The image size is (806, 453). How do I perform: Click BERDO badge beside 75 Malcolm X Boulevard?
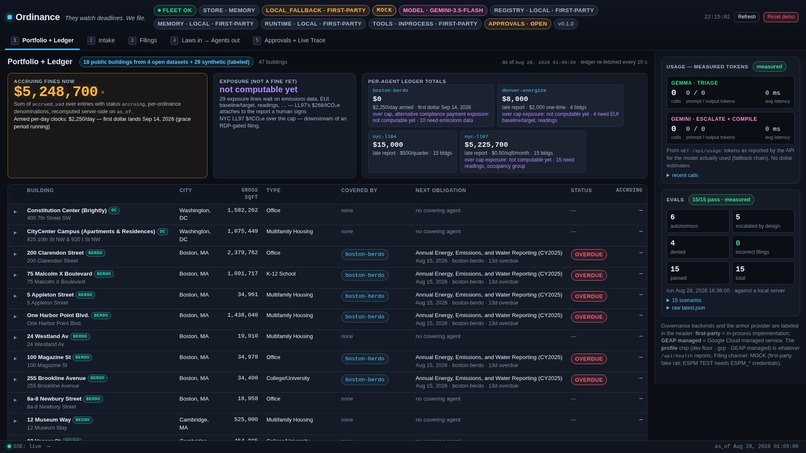(104, 274)
